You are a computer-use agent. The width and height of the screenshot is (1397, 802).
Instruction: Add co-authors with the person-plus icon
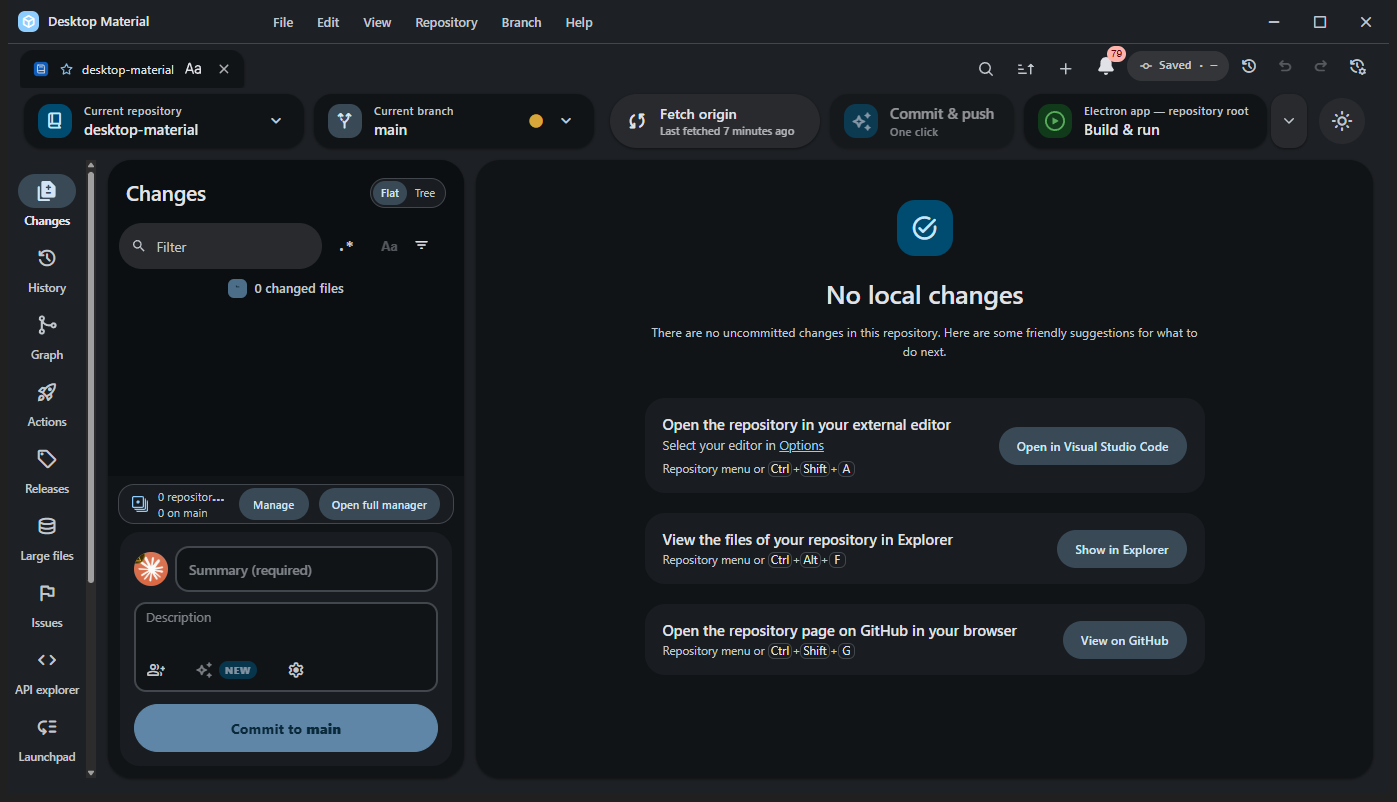pyautogui.click(x=156, y=670)
